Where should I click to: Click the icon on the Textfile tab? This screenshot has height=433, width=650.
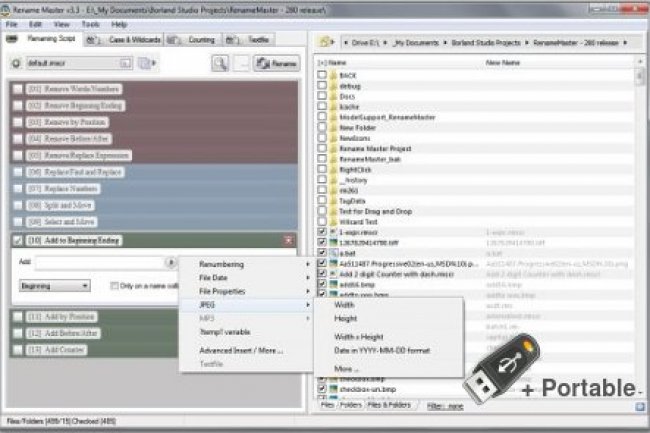(x=232, y=40)
